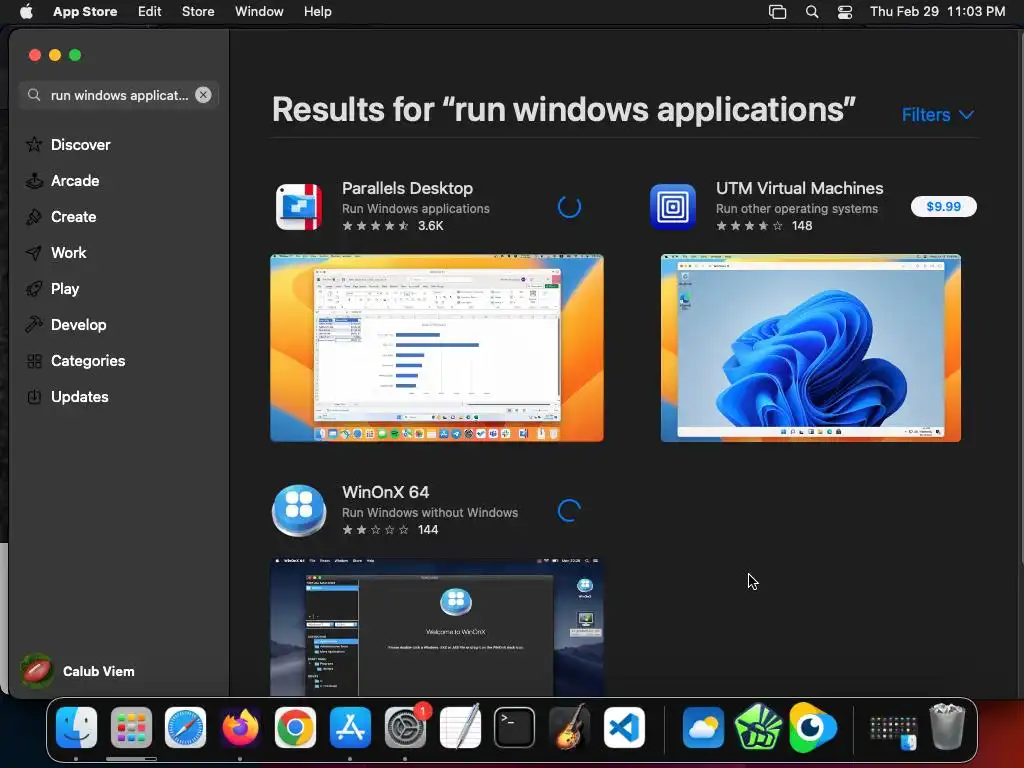Screen dimensions: 1024x768
Task: Open the Parallels Desktop title
Action: click(407, 188)
